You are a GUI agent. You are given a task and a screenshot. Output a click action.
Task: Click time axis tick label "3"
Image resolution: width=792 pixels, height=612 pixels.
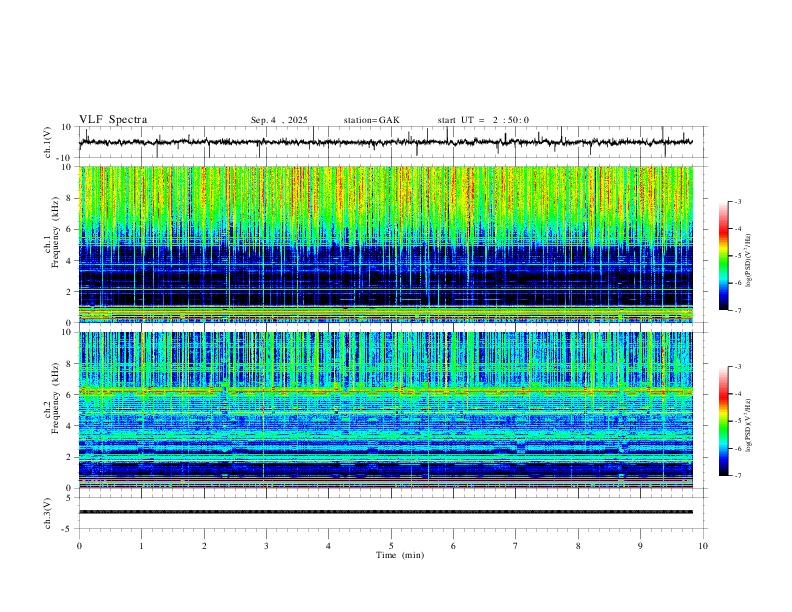266,546
